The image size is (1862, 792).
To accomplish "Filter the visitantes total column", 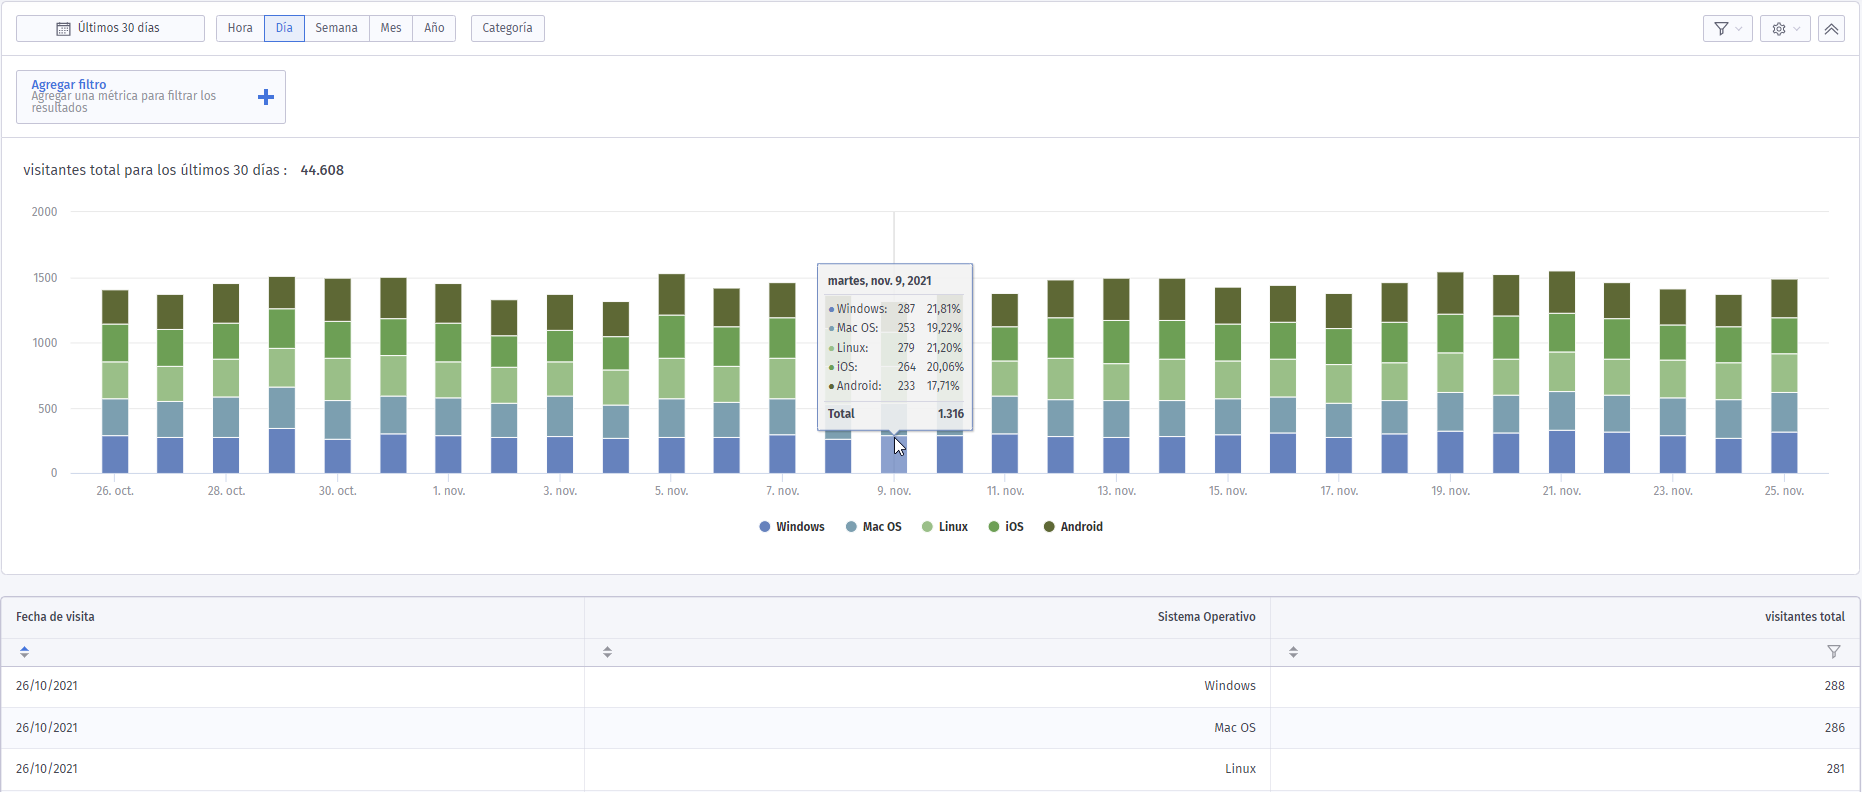I will point(1833,652).
